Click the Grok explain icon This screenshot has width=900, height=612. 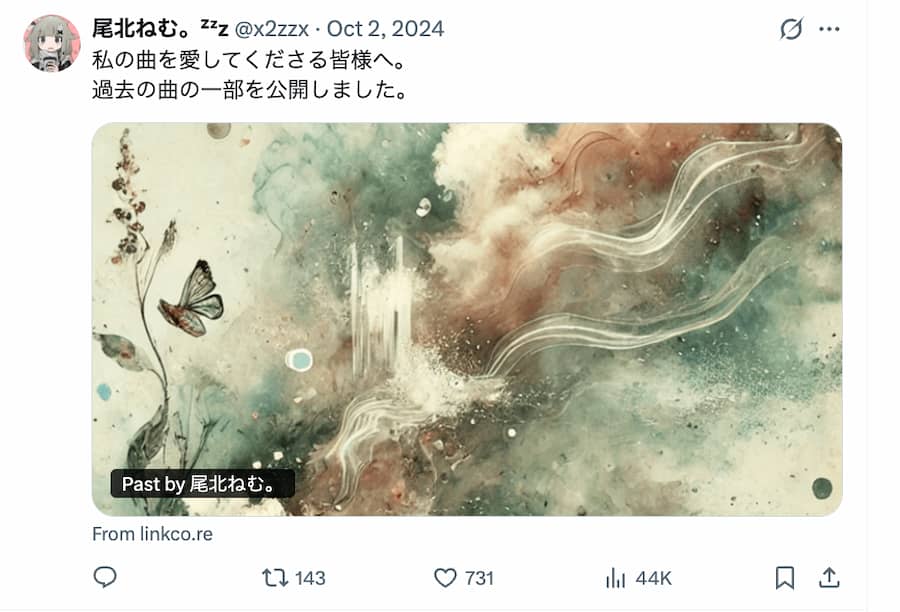pos(791,29)
